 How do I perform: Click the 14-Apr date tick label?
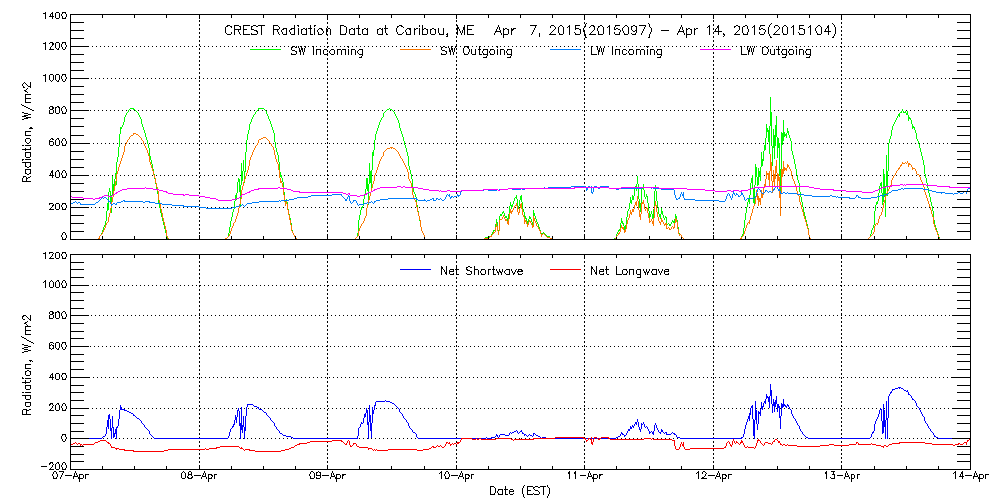pyautogui.click(x=969, y=477)
